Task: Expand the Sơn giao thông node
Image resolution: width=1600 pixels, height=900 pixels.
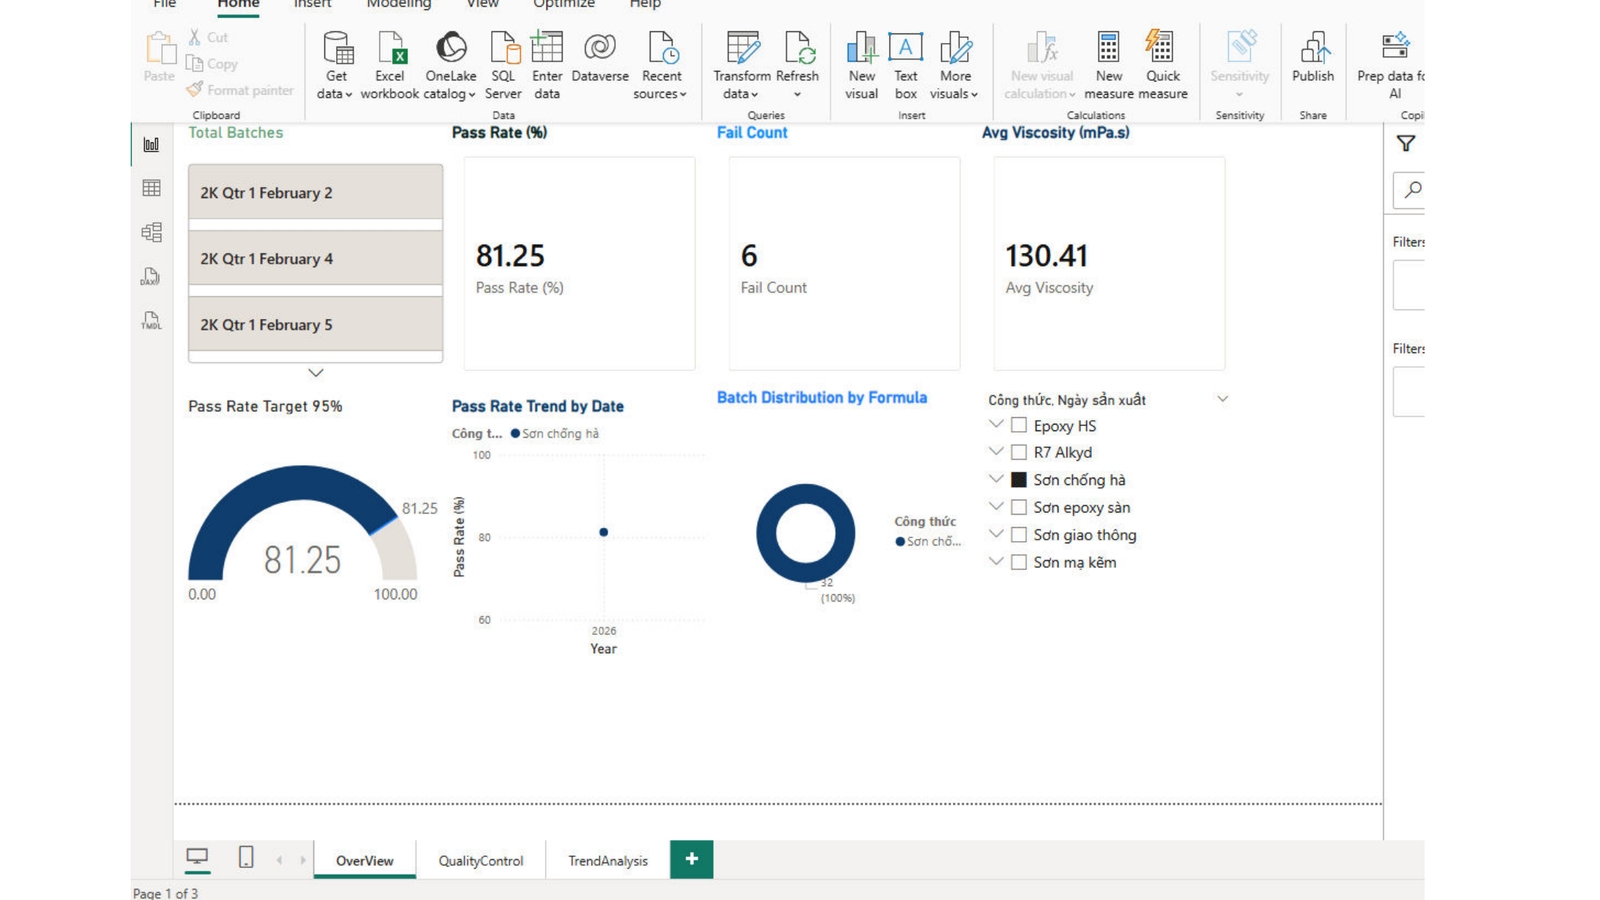Action: pos(996,534)
